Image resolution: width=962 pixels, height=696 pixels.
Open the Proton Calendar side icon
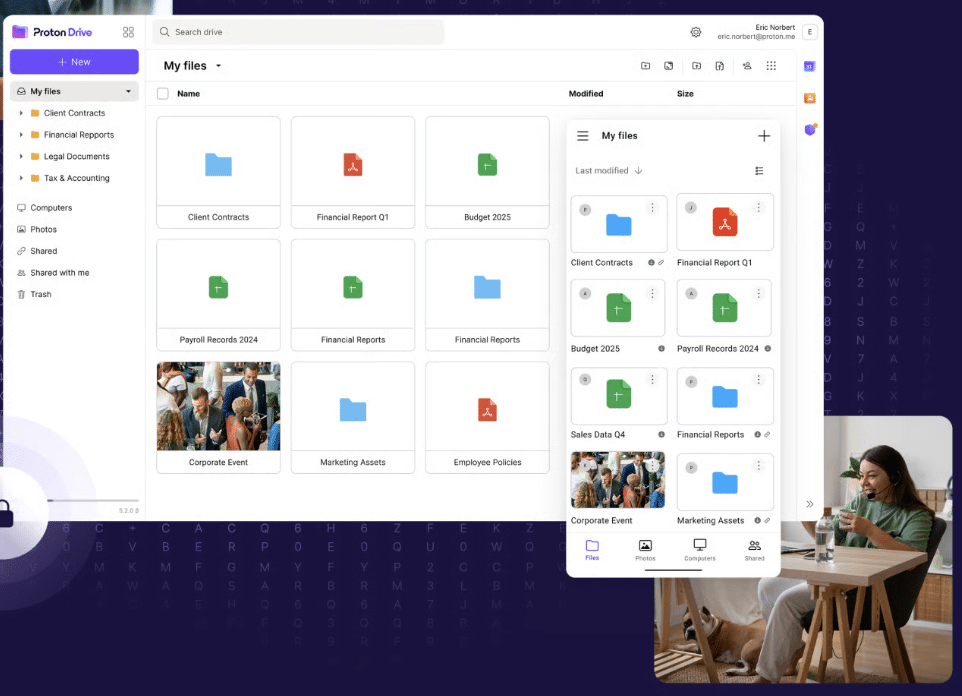coord(810,66)
